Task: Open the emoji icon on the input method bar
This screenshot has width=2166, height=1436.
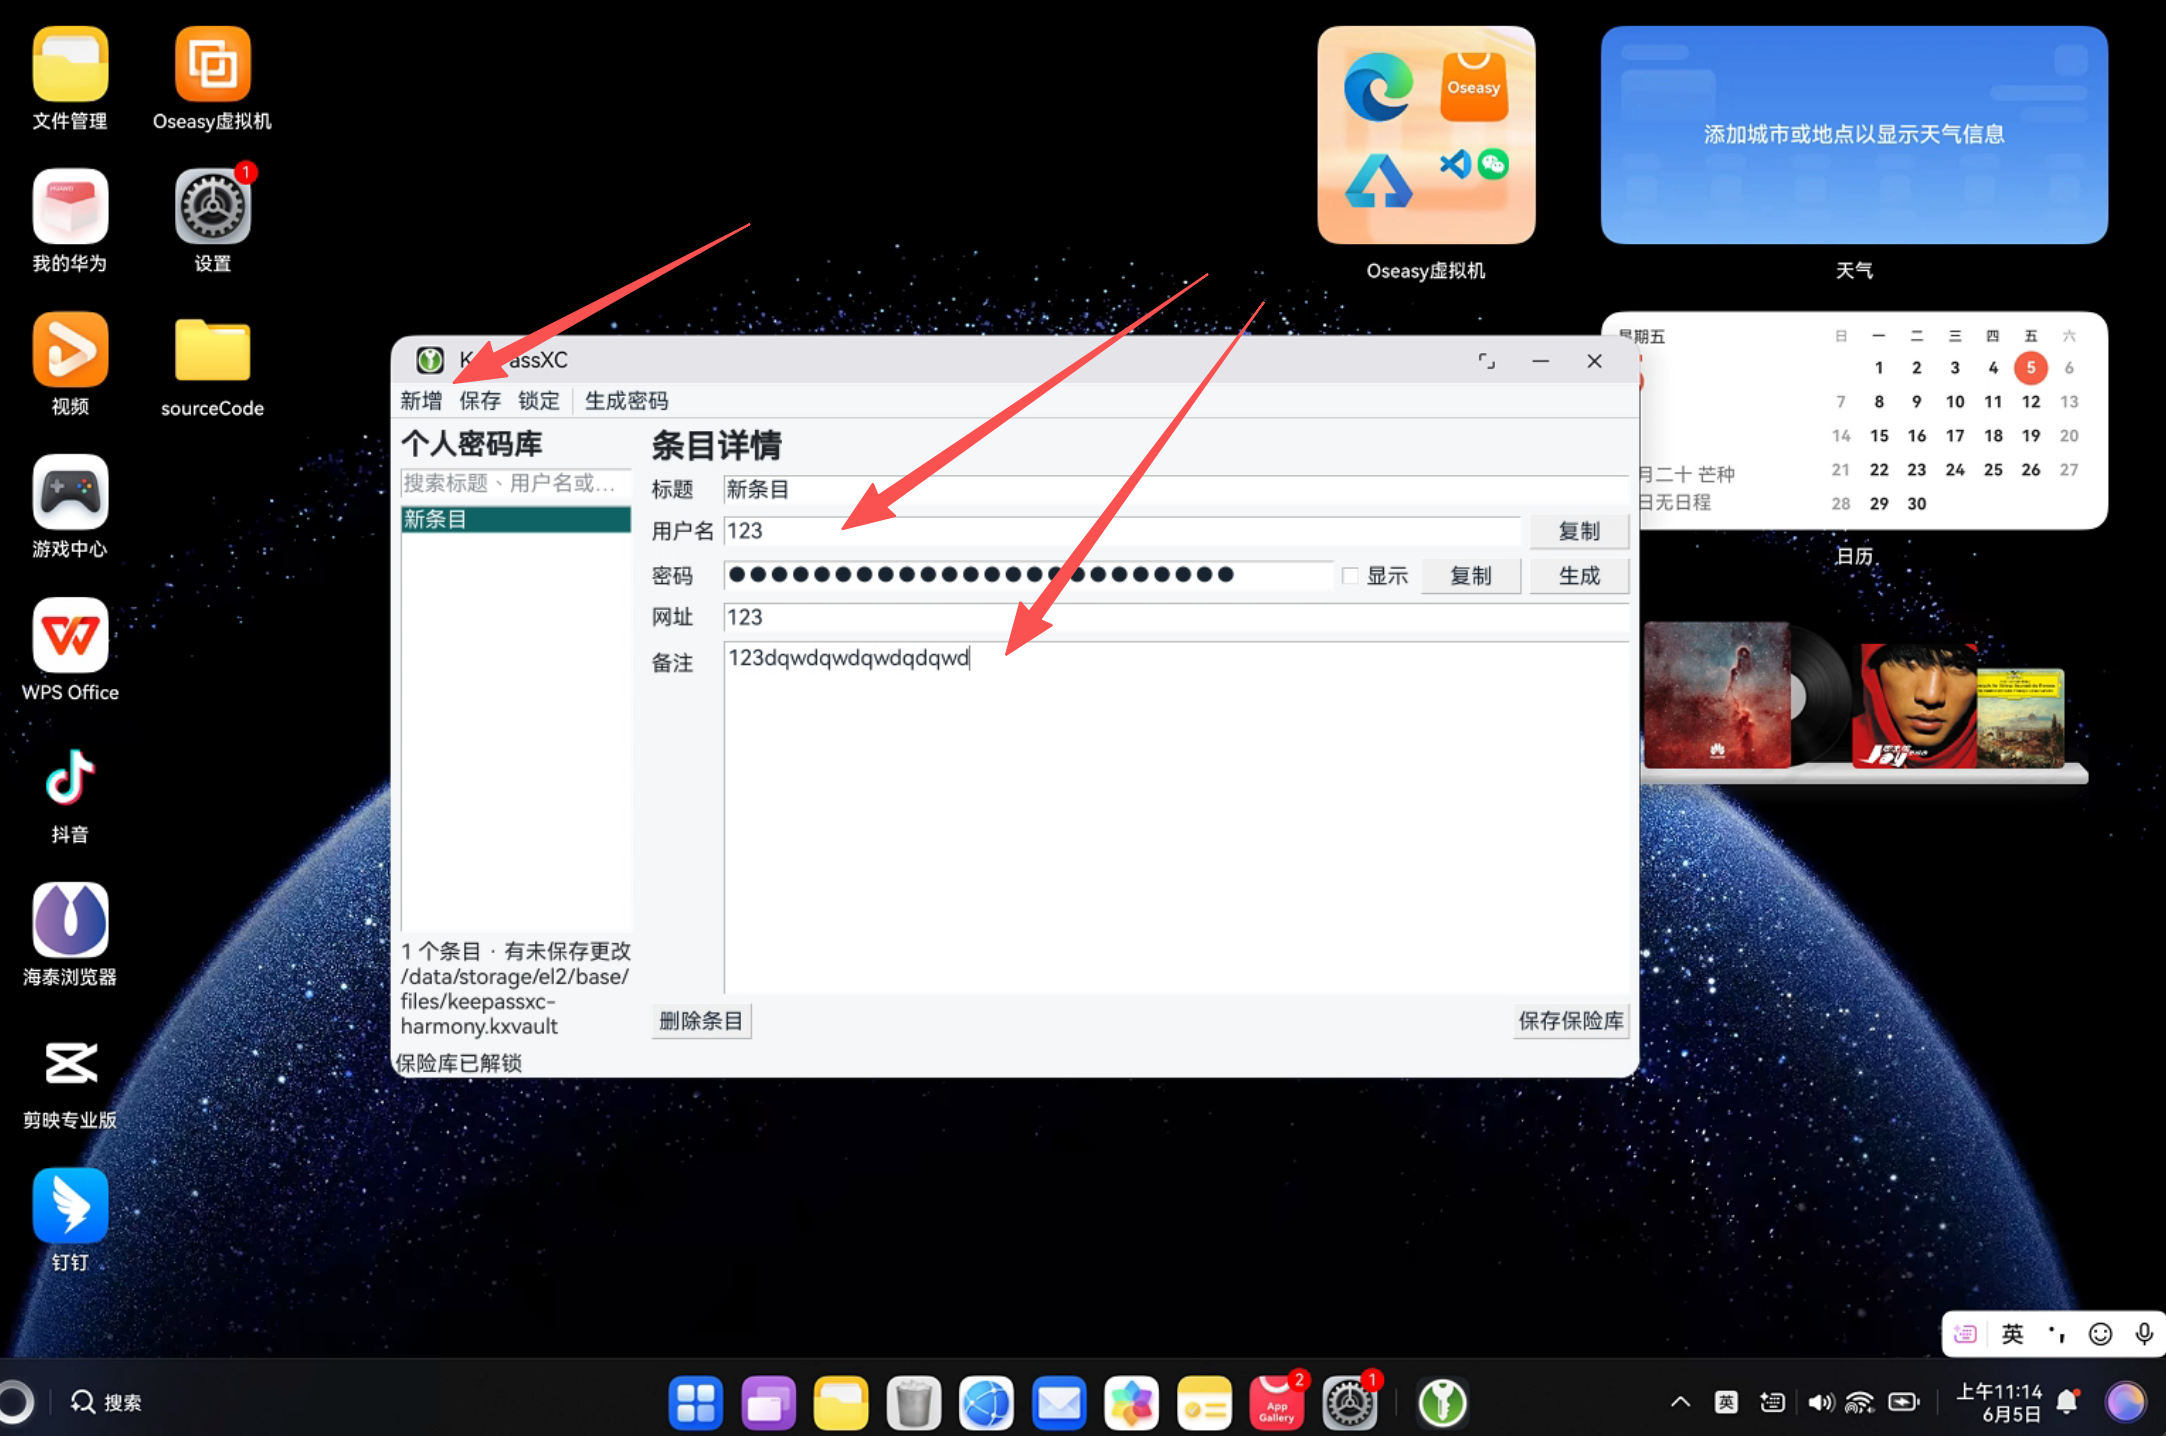Action: tap(2101, 1334)
